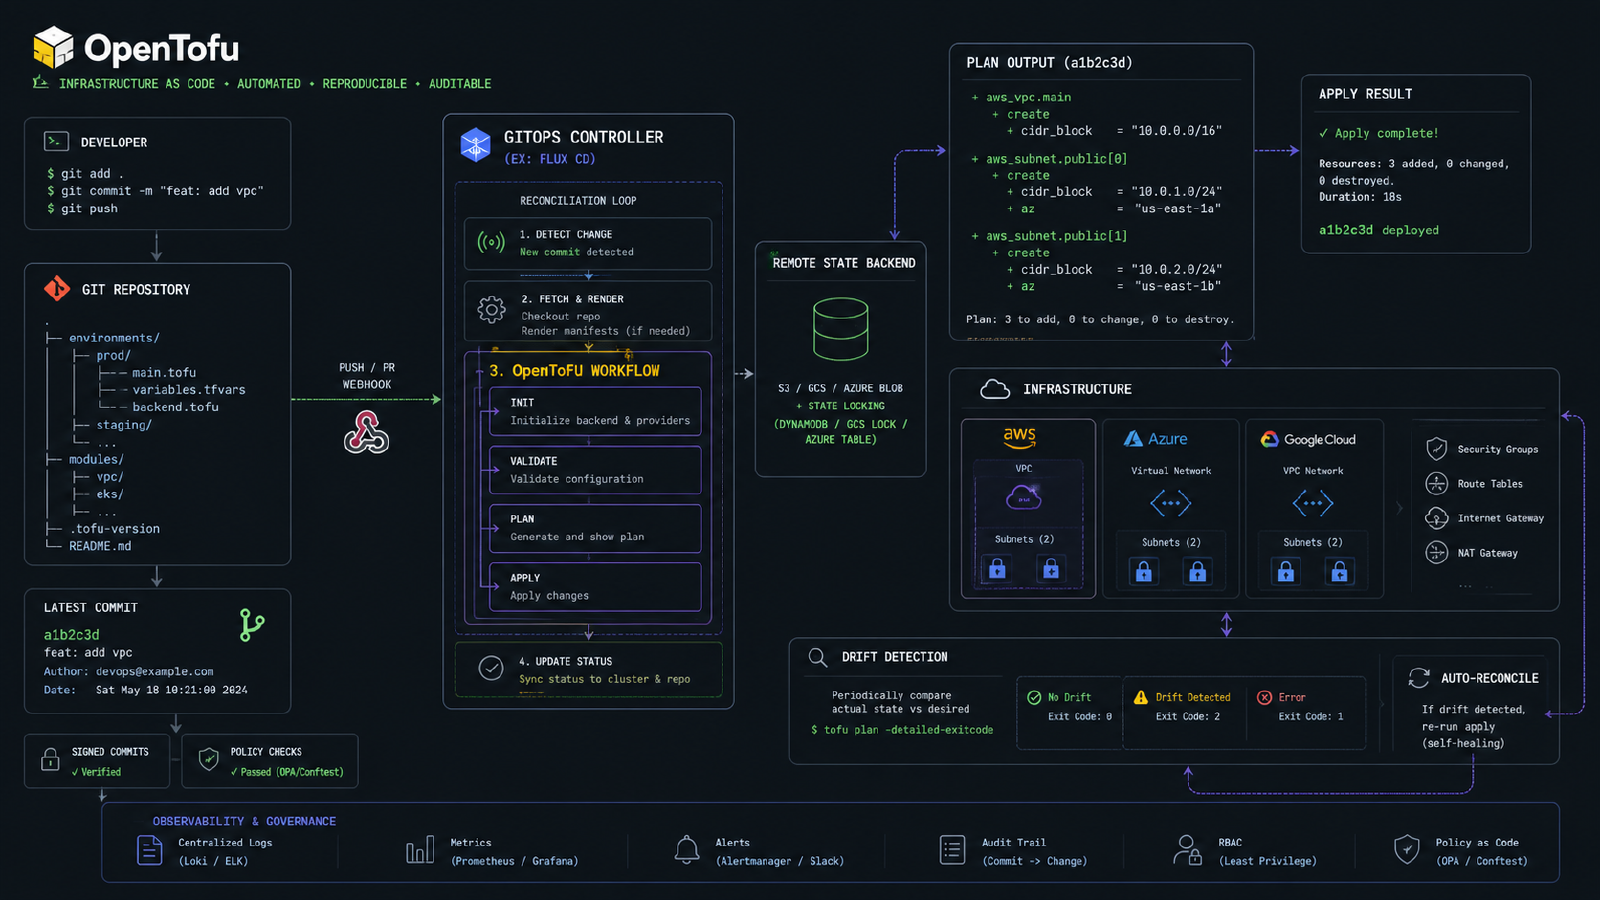This screenshot has height=900, width=1600.
Task: Select the Google Cloud logo
Action: [x=1308, y=439]
